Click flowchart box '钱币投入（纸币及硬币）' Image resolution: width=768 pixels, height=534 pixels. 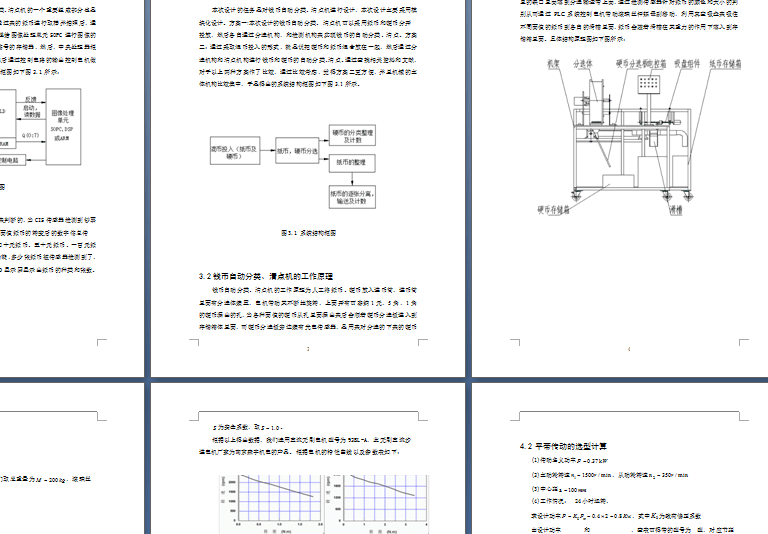pos(235,150)
